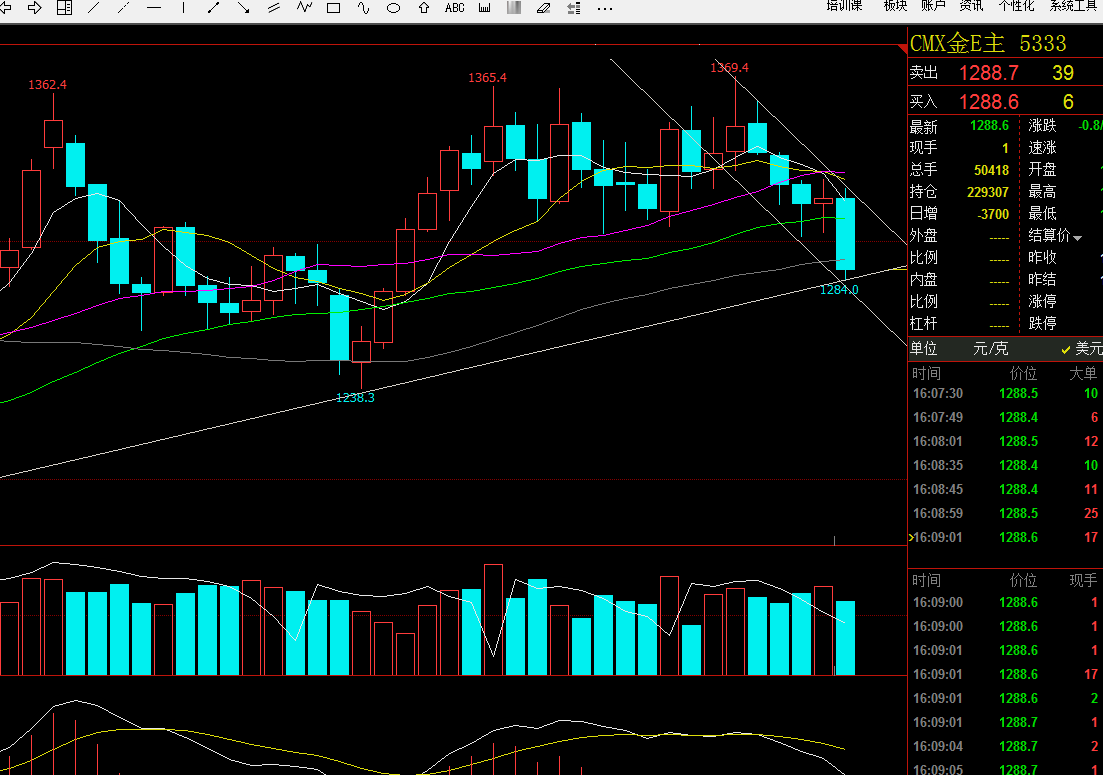
Task: Select the eraser tool
Action: point(543,8)
